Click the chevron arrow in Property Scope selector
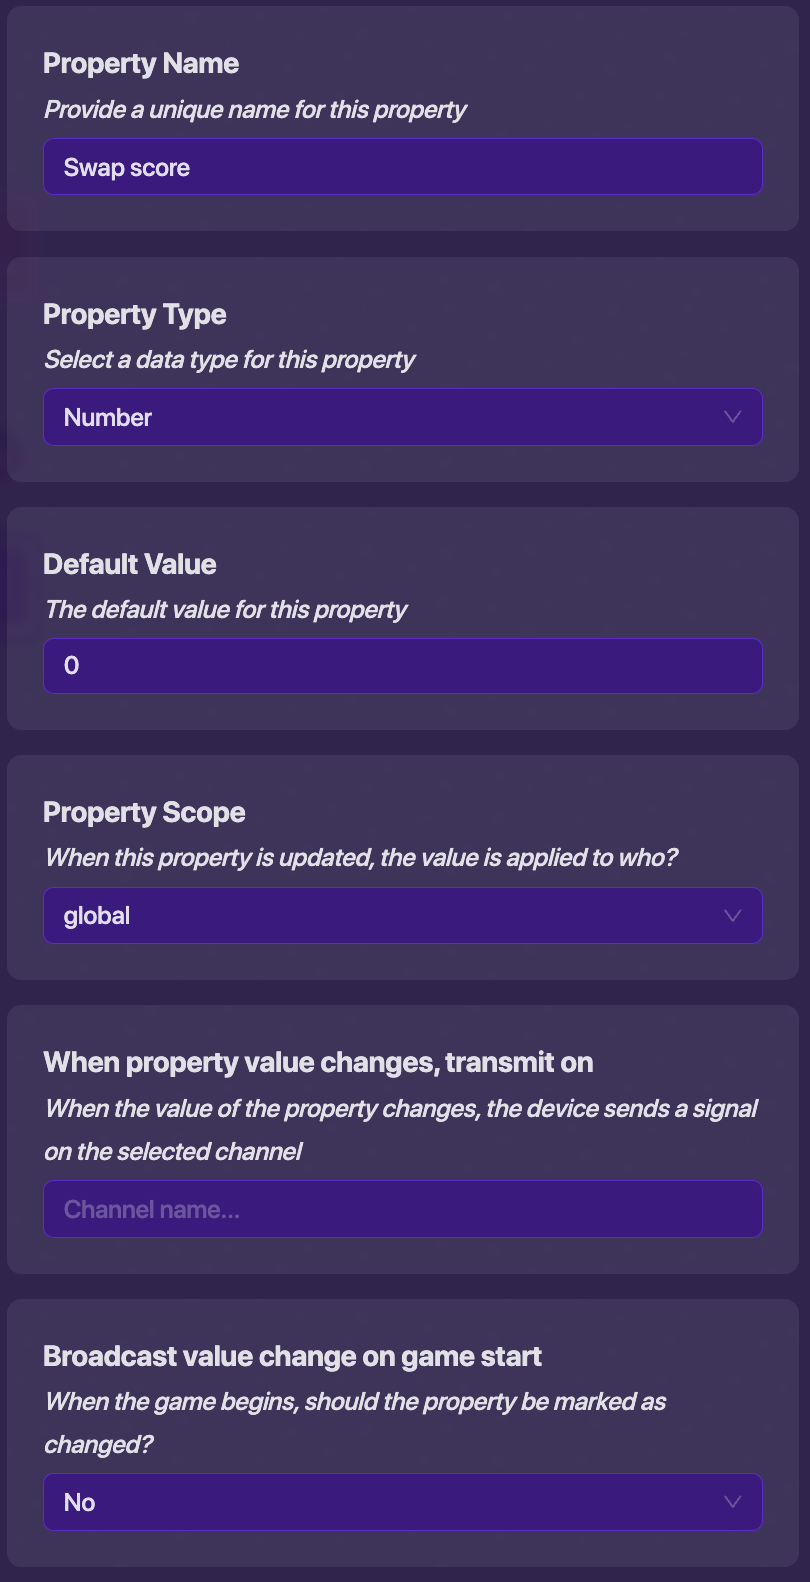The image size is (810, 1582). (732, 916)
